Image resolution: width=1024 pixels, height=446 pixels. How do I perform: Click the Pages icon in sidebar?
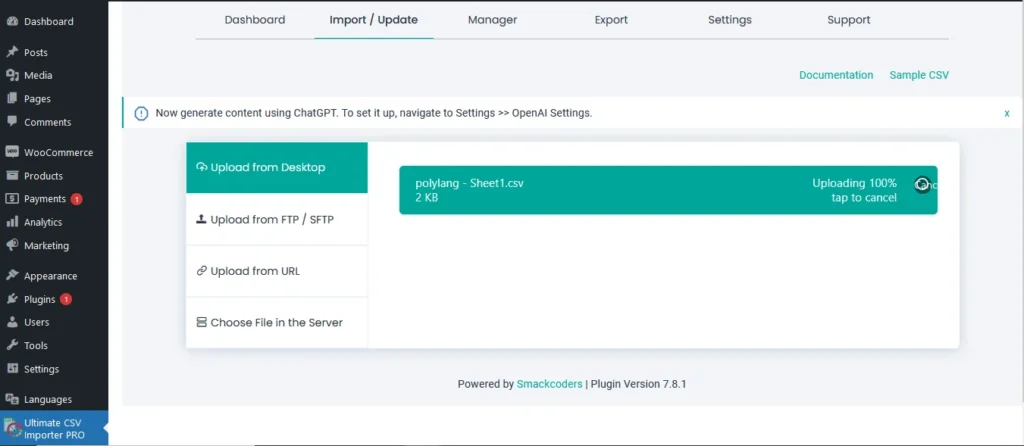point(12,99)
